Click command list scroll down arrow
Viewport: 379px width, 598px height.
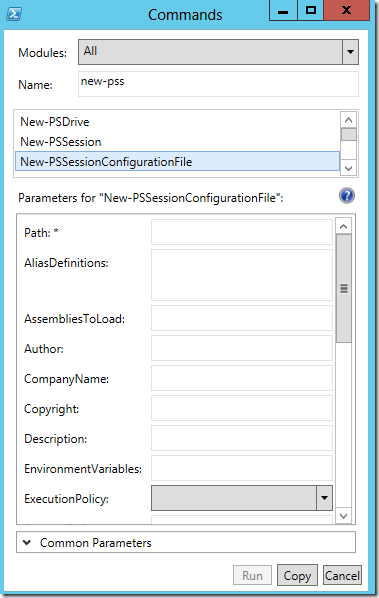[x=348, y=168]
